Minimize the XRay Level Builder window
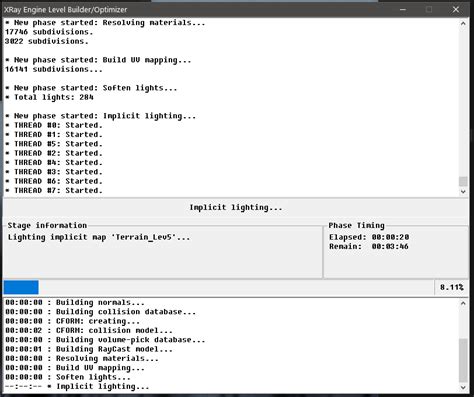This screenshot has height=397, width=474. click(403, 9)
